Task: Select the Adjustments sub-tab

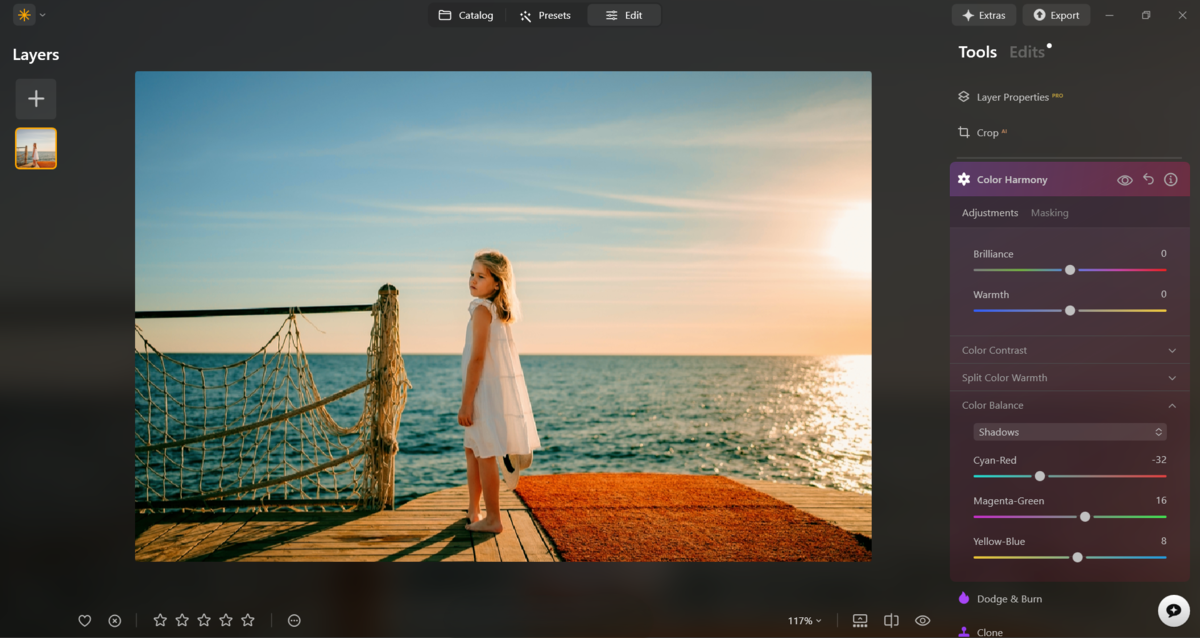Action: tap(990, 213)
